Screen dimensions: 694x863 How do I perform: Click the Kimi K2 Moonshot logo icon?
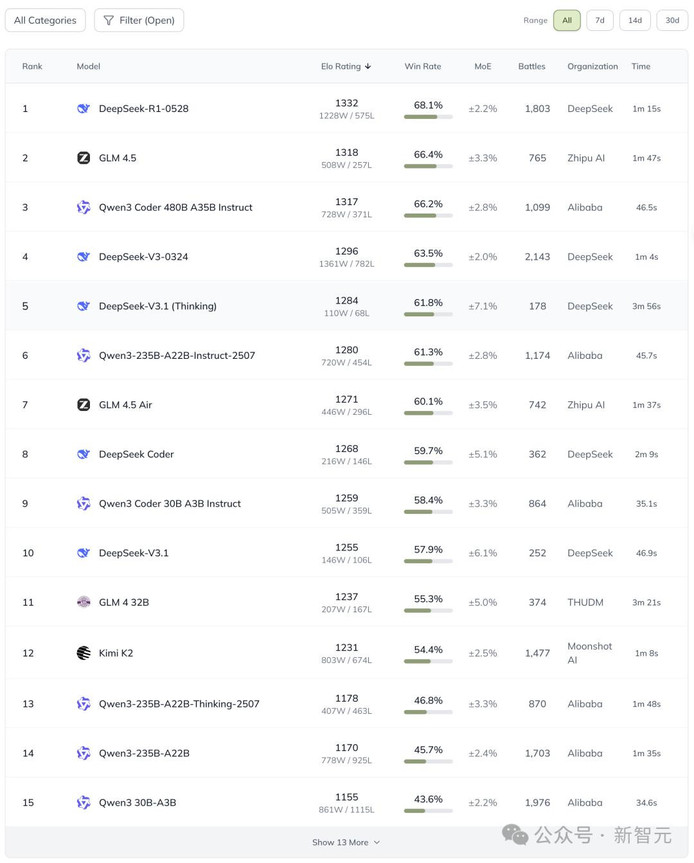click(84, 653)
